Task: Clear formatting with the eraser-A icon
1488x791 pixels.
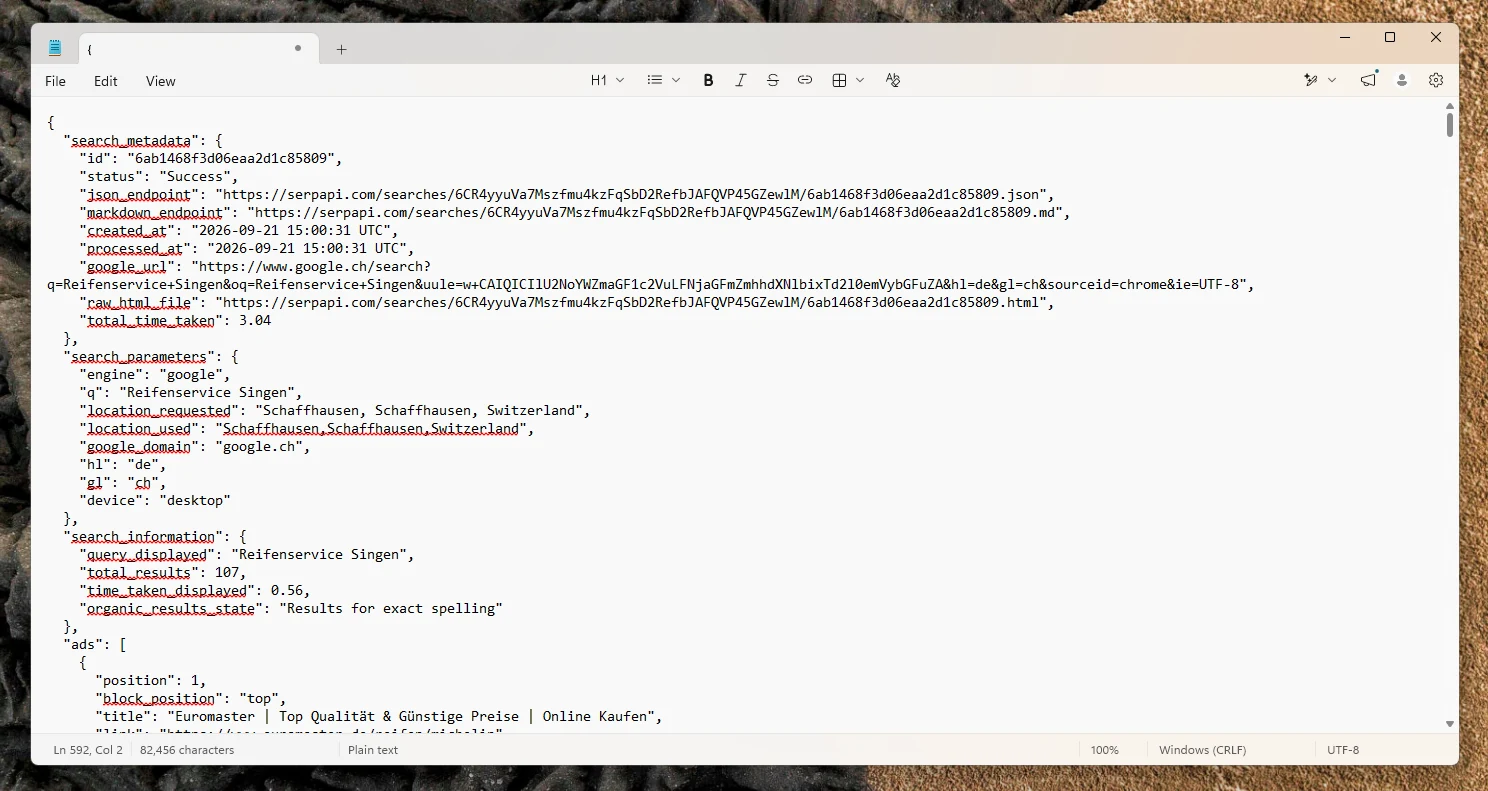Action: click(x=893, y=80)
